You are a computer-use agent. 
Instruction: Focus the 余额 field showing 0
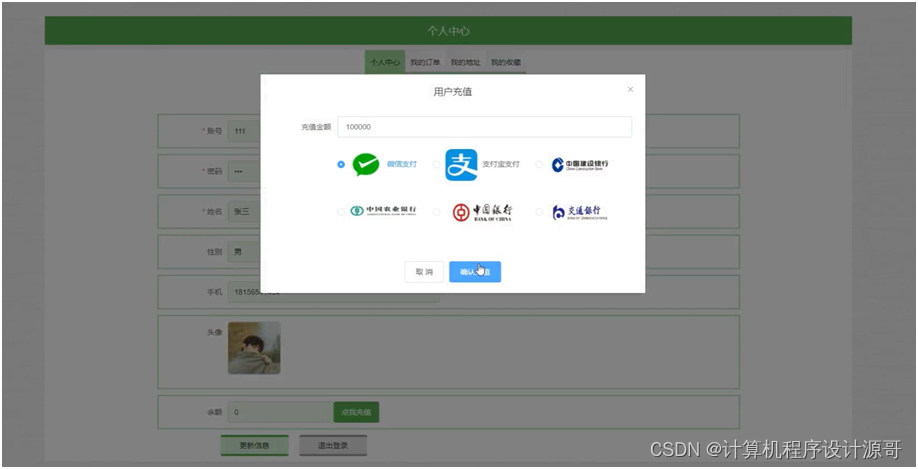pyautogui.click(x=280, y=412)
